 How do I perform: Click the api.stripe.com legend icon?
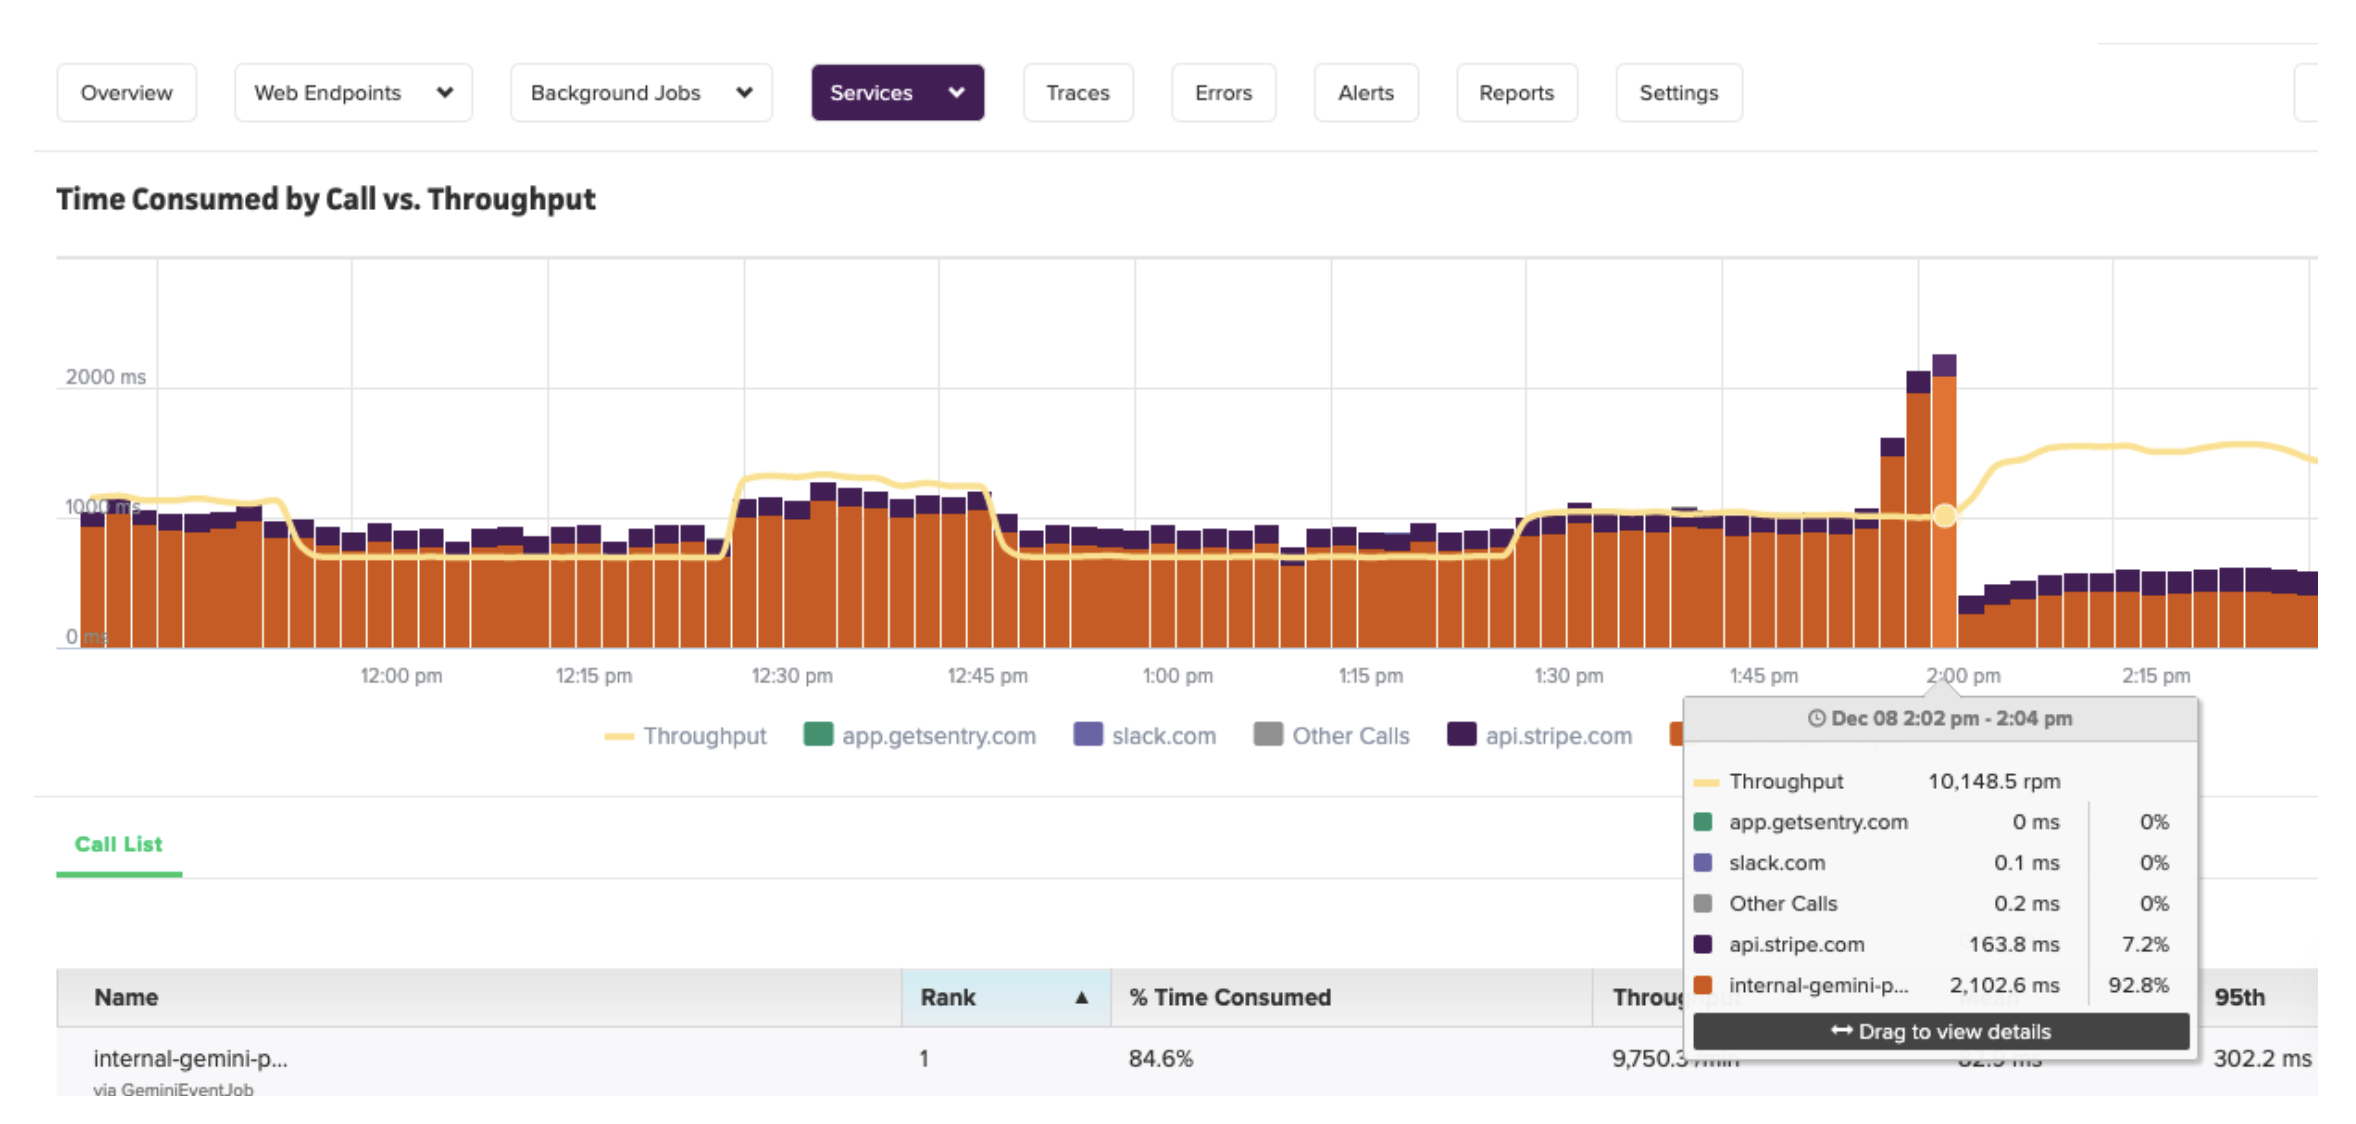click(1462, 735)
